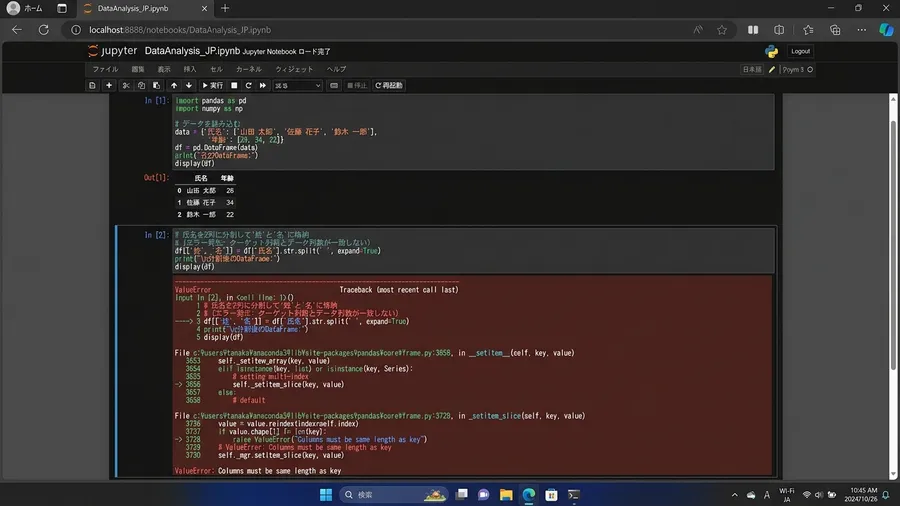
Task: Reload the page with refresh icon
Action: (44, 30)
